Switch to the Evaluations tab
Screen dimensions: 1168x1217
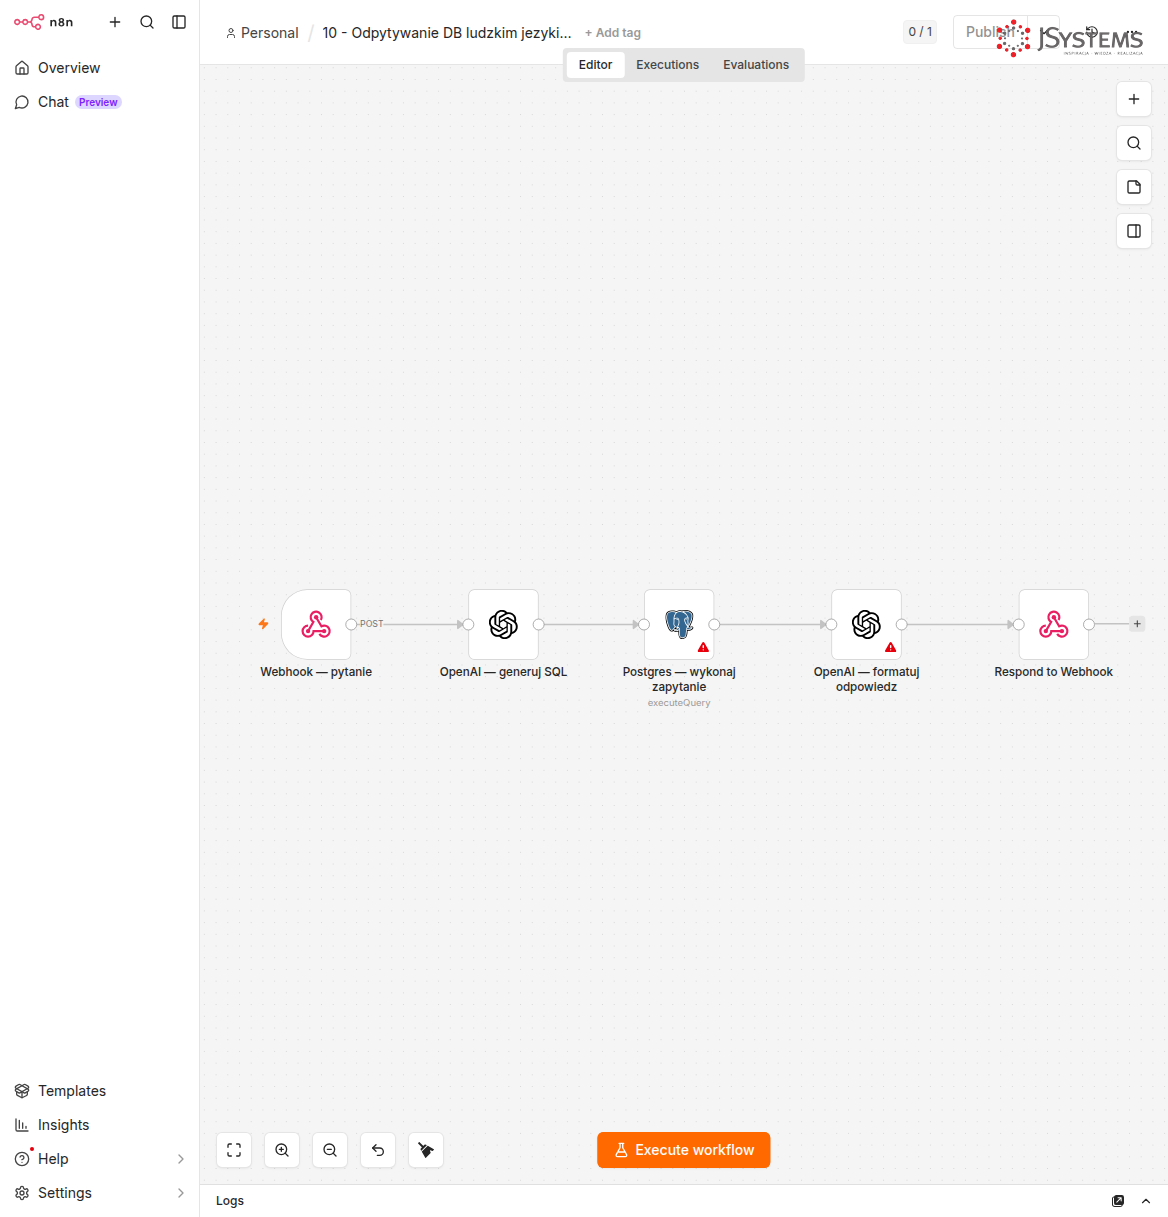[x=756, y=65]
